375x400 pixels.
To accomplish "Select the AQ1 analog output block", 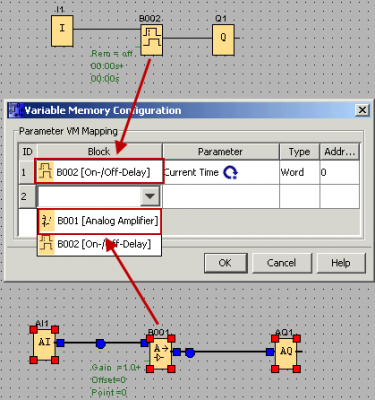I will (286, 354).
